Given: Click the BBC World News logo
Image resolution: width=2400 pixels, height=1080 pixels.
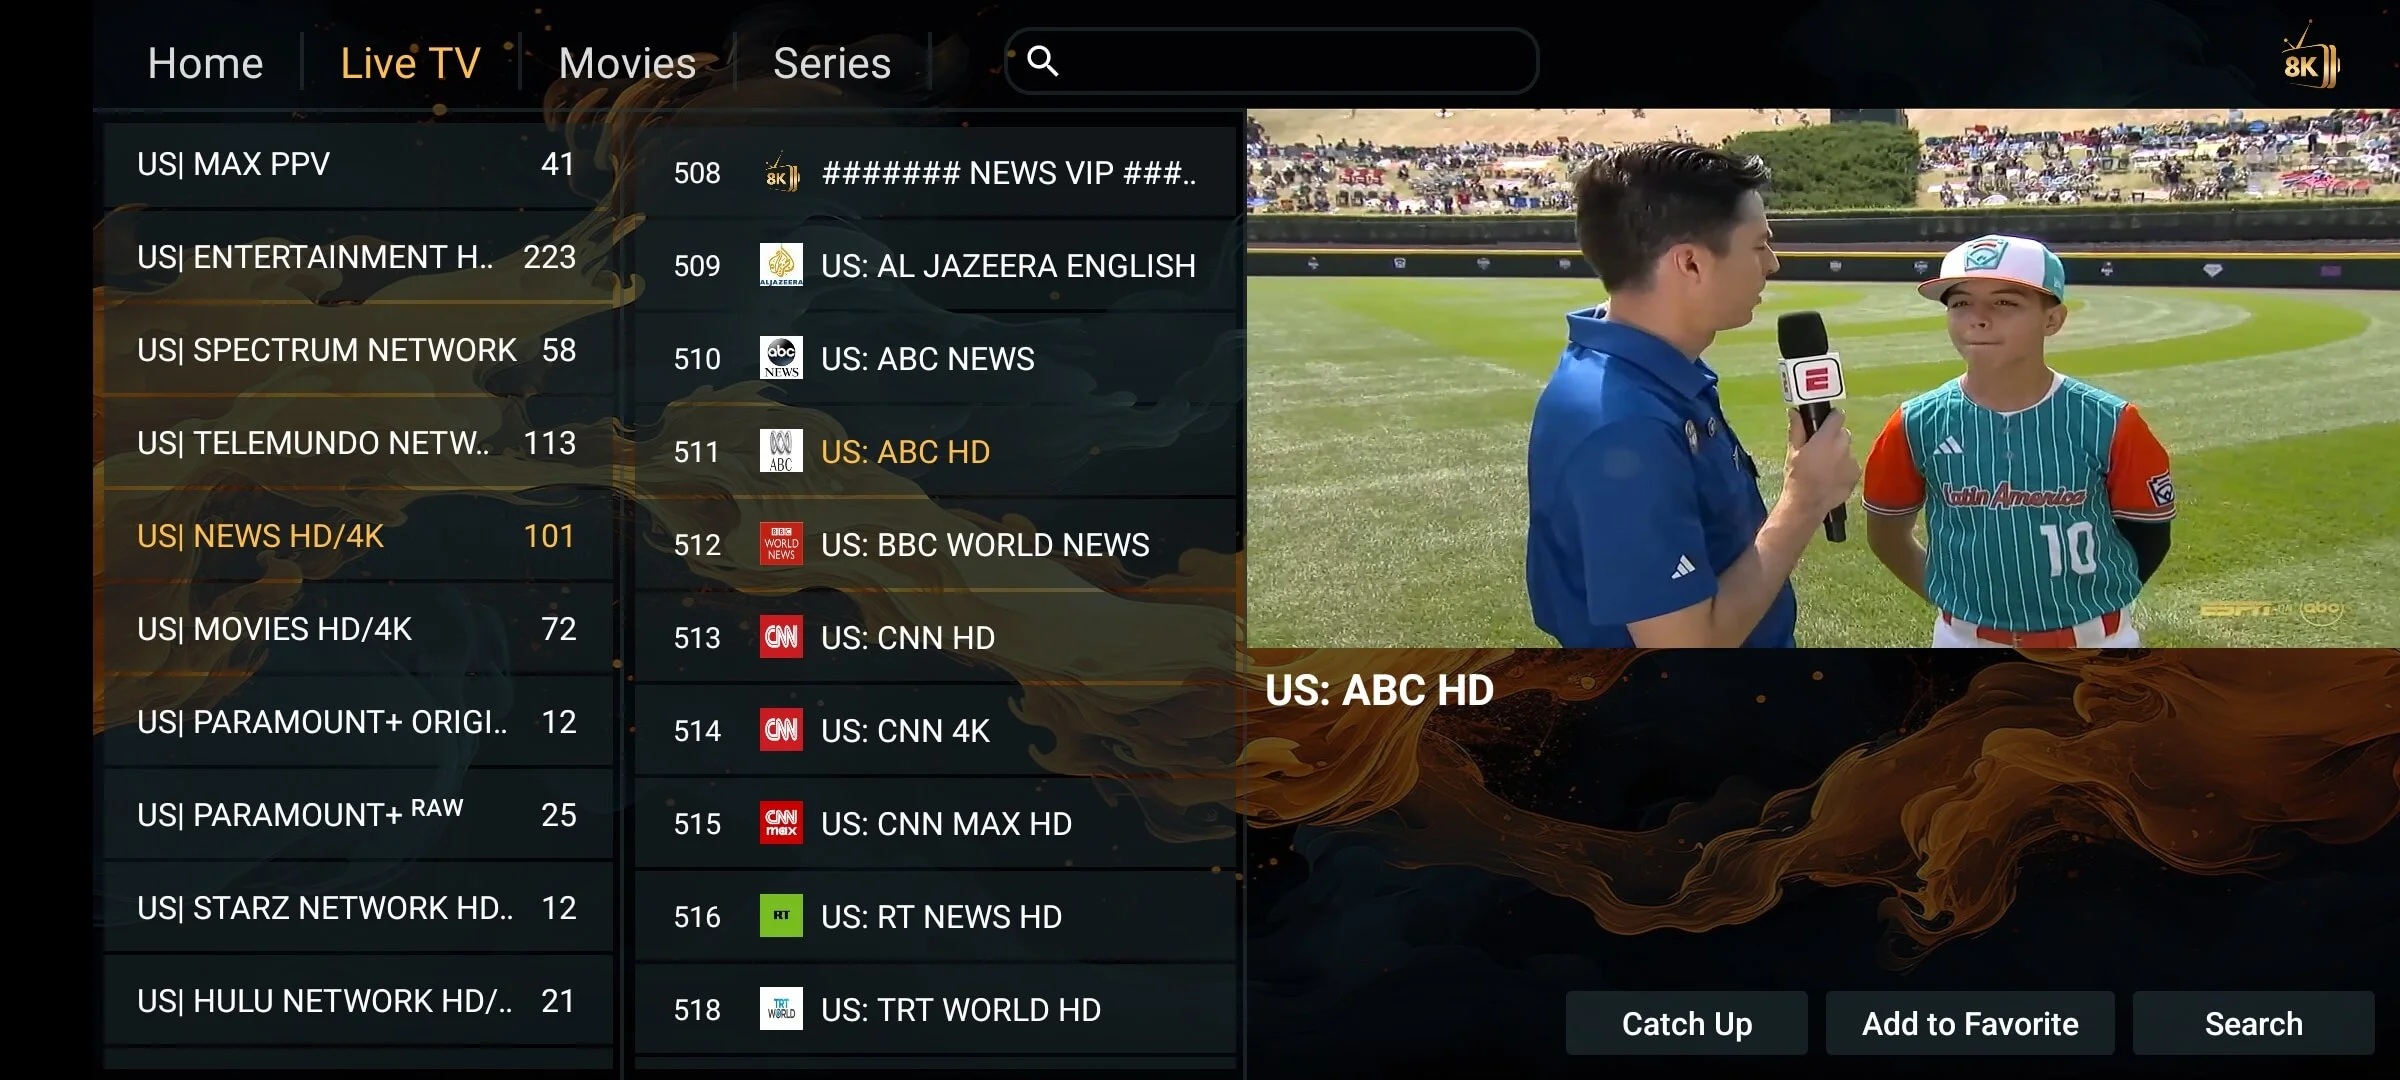Looking at the screenshot, I should click(x=781, y=544).
